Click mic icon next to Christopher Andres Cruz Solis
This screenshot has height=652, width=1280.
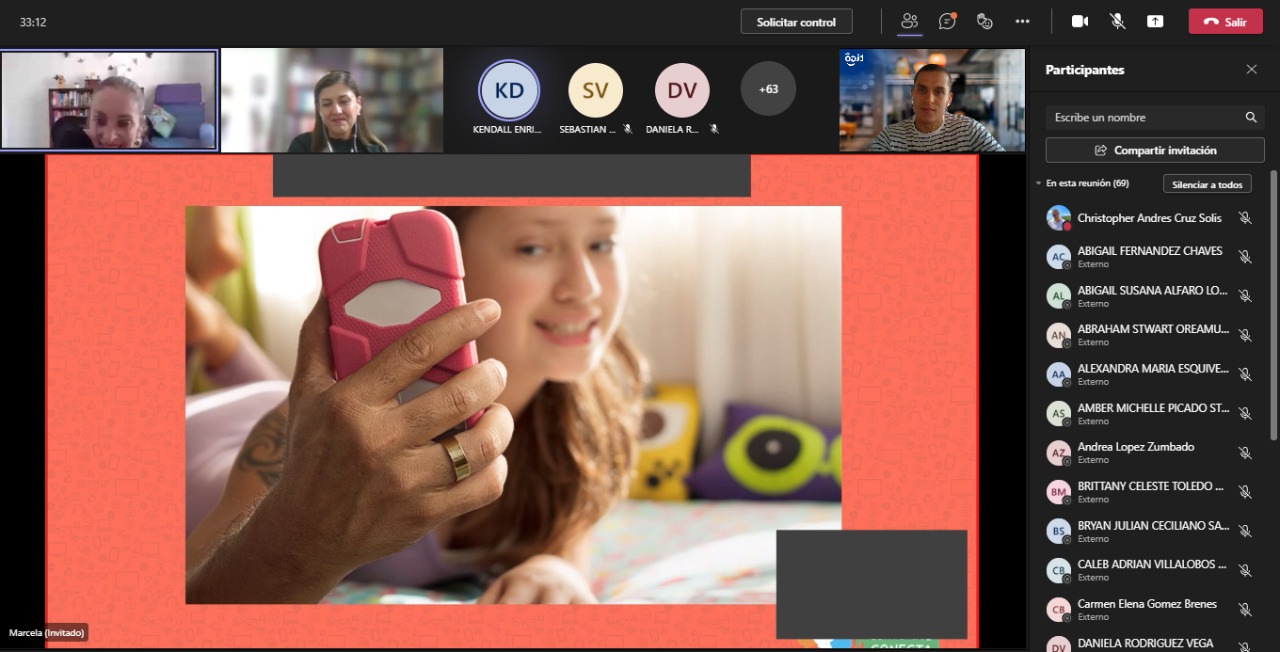(1245, 218)
